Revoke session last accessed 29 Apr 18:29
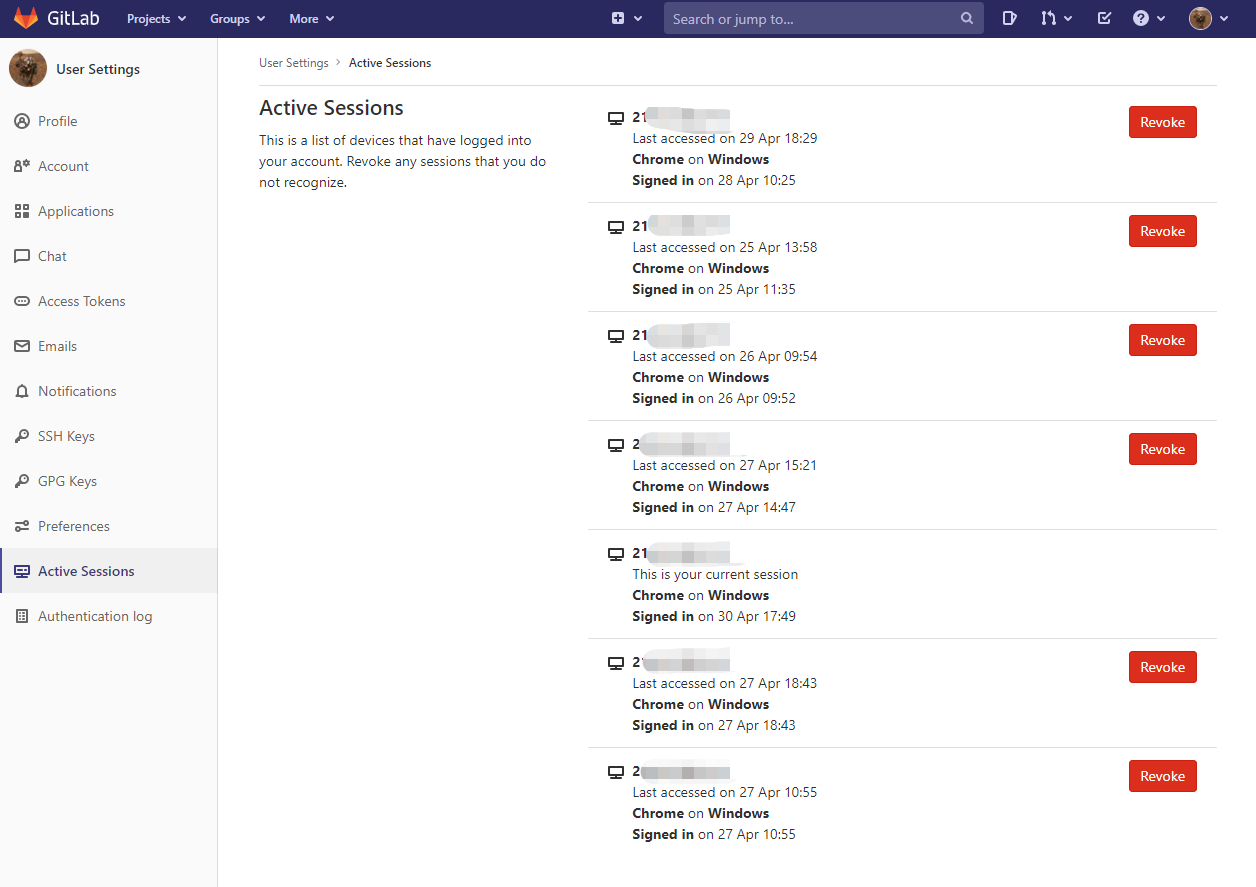1256x887 pixels. 1162,122
